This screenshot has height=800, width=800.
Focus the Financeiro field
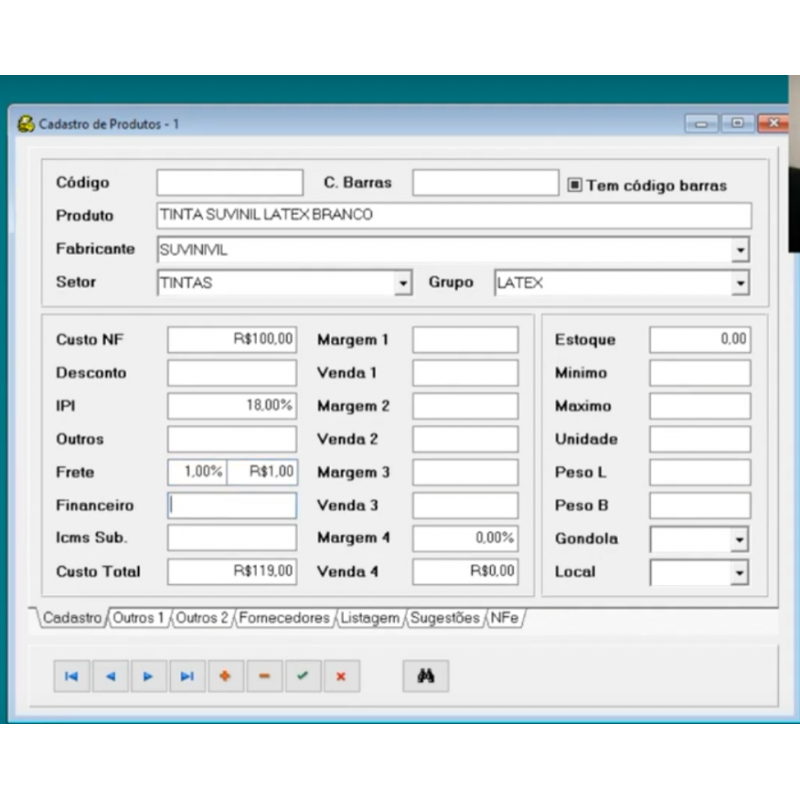[232, 506]
